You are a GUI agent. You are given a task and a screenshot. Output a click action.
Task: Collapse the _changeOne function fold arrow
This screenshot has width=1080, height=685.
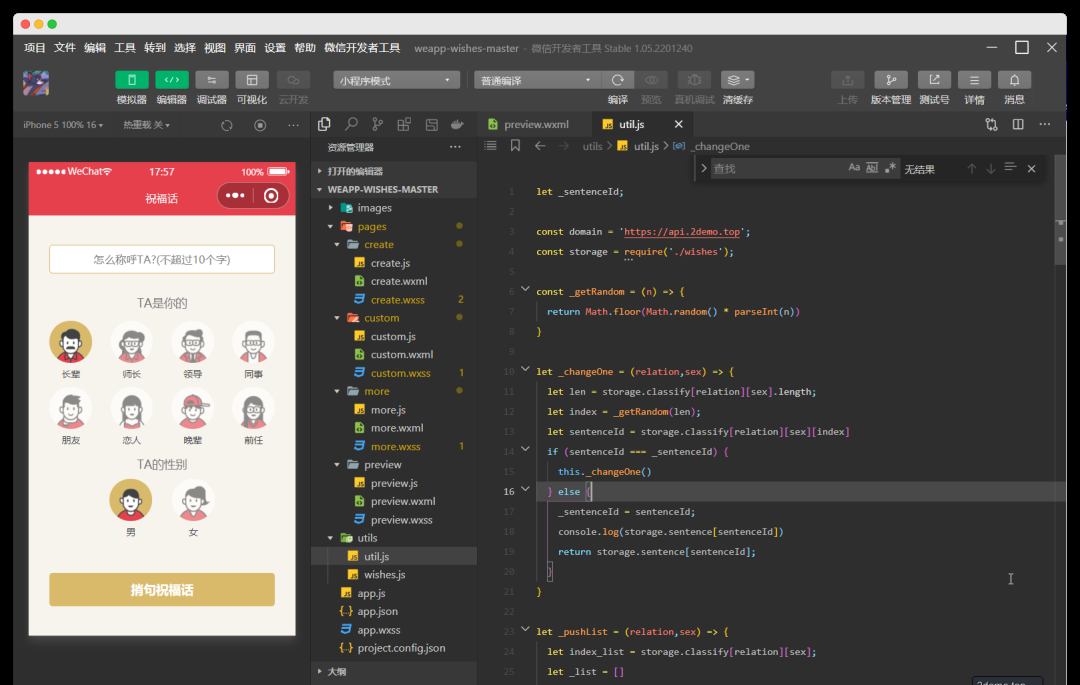[526, 370]
